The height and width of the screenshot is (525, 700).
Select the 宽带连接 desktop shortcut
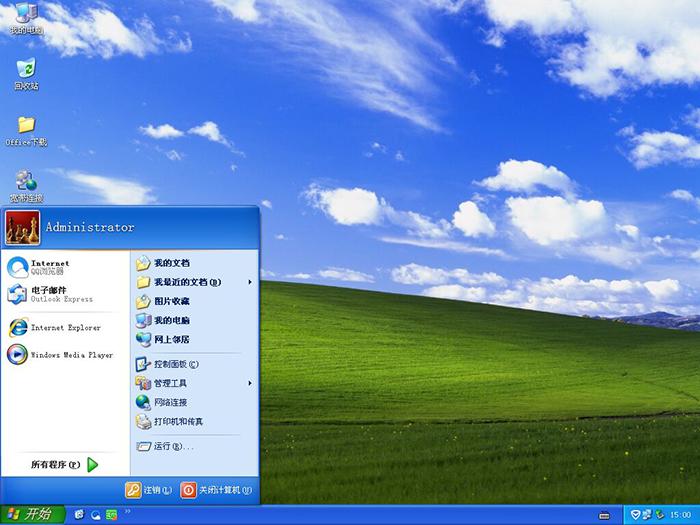[26, 186]
